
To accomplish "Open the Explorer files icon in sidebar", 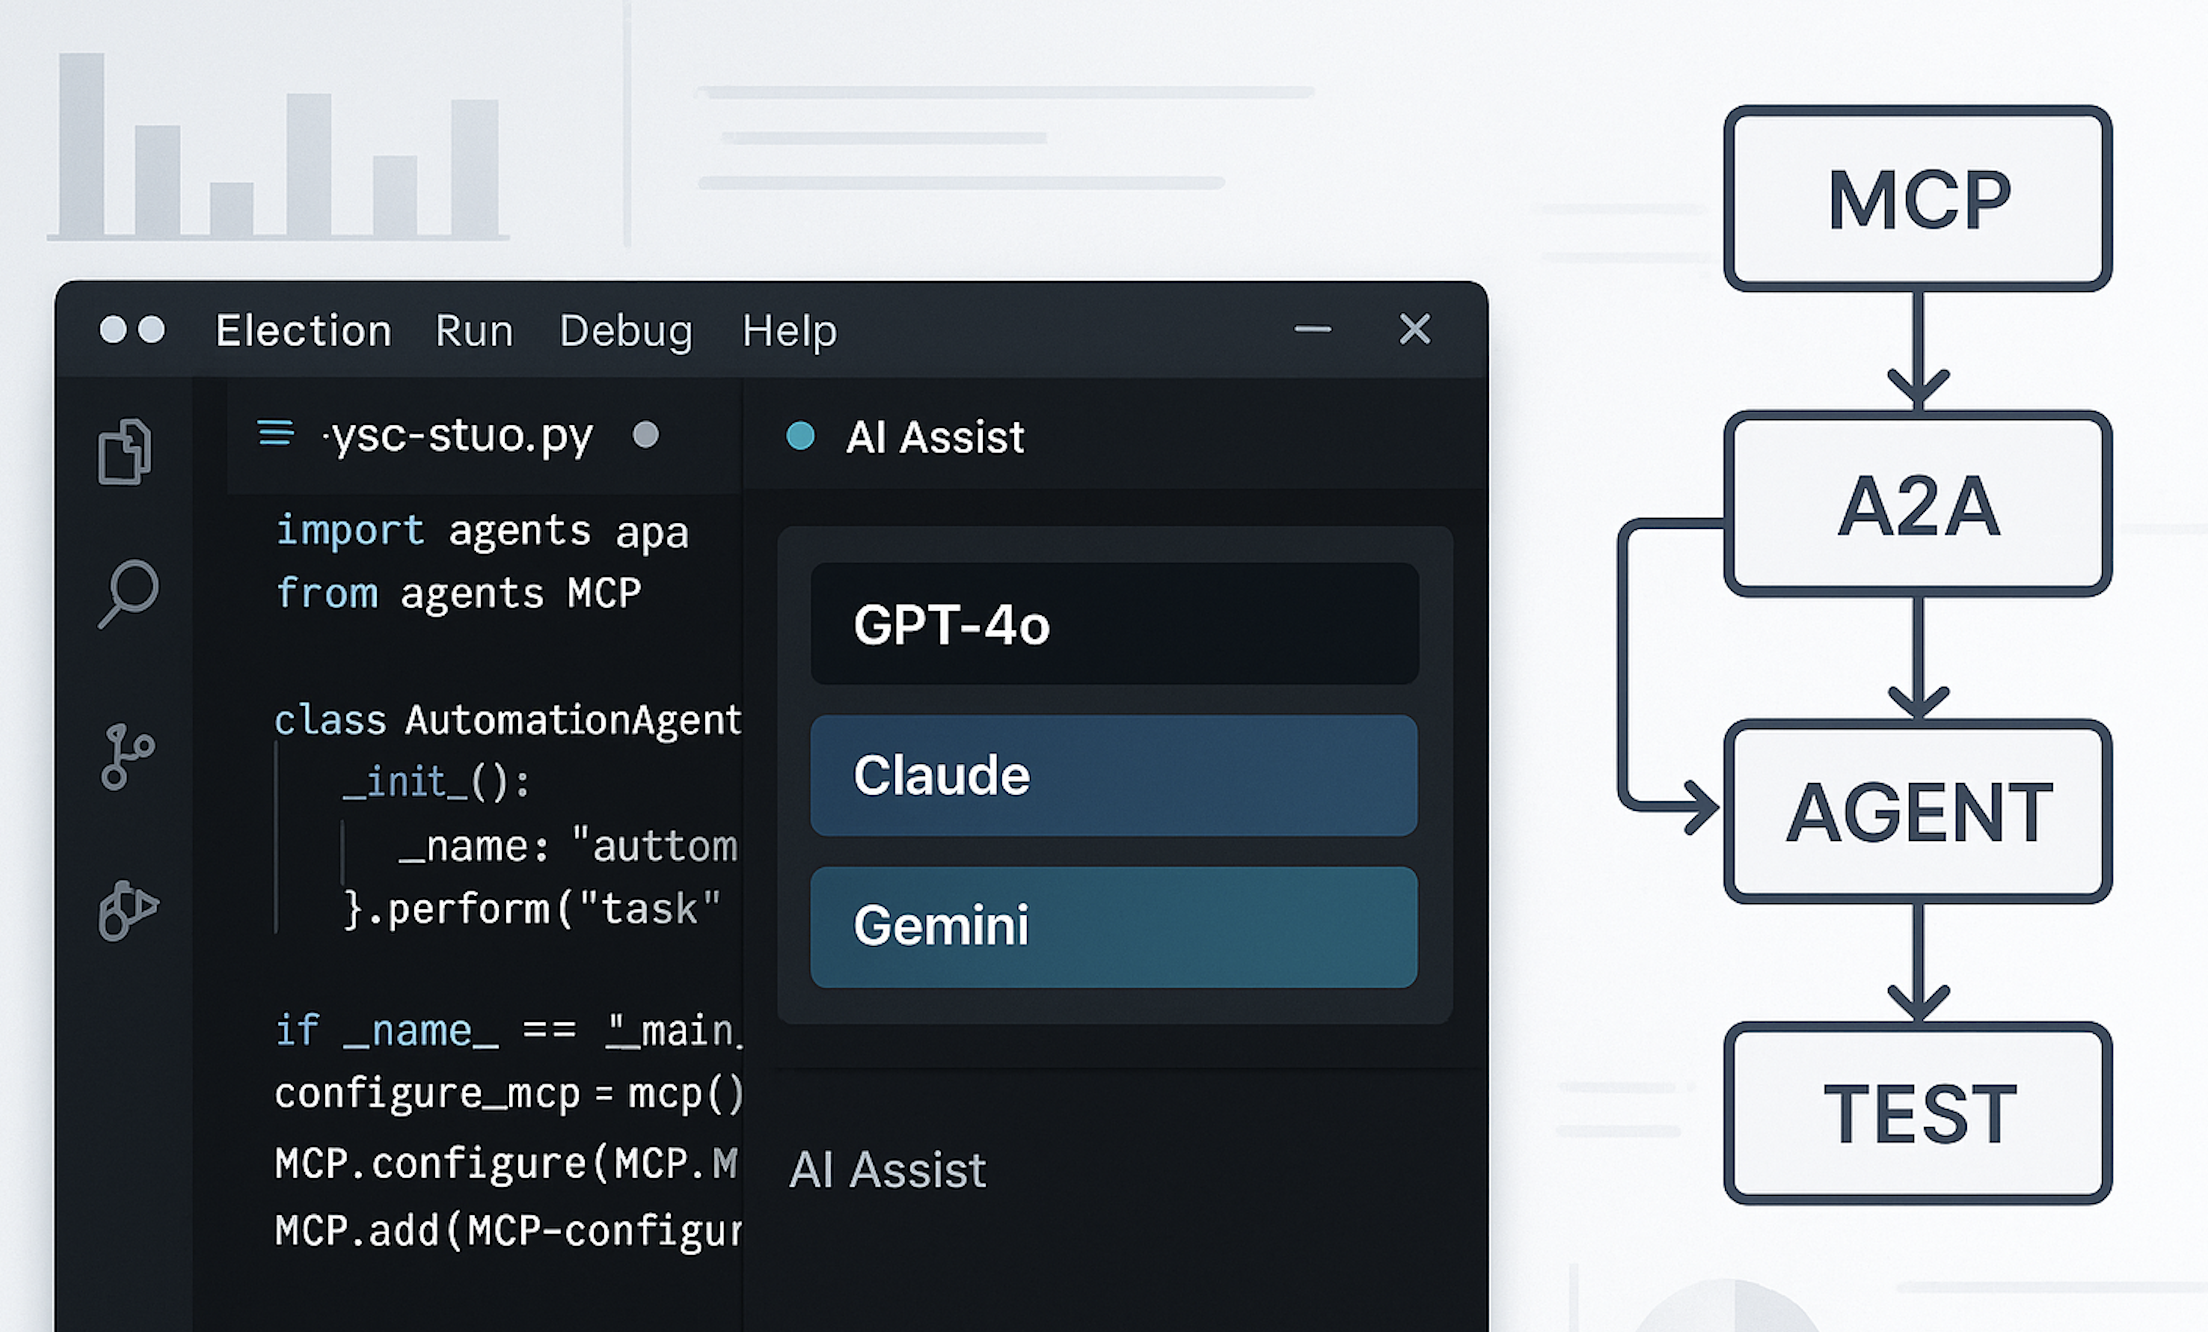I will (124, 452).
